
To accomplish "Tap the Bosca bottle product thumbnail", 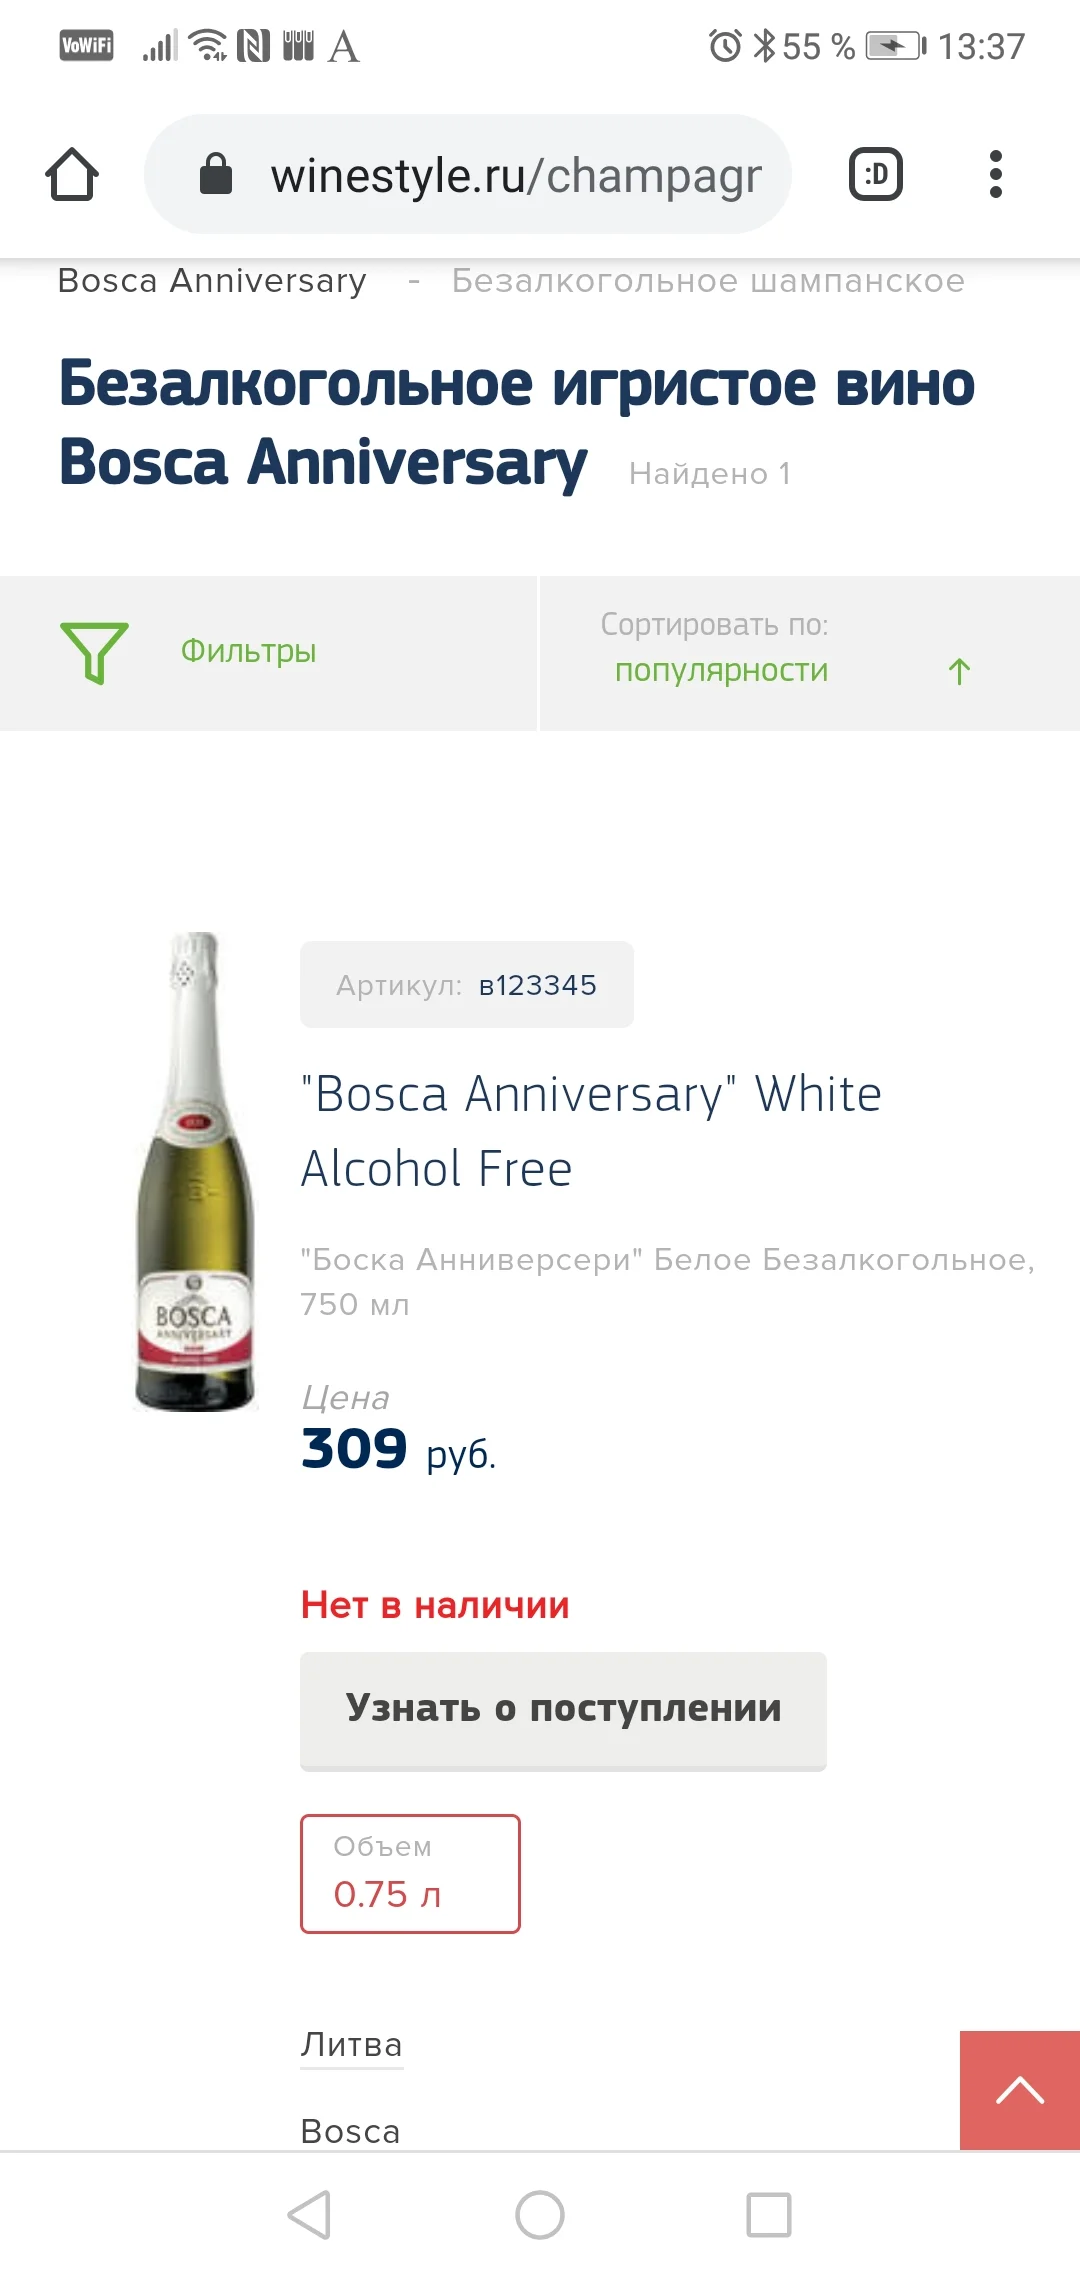I will 193,1170.
